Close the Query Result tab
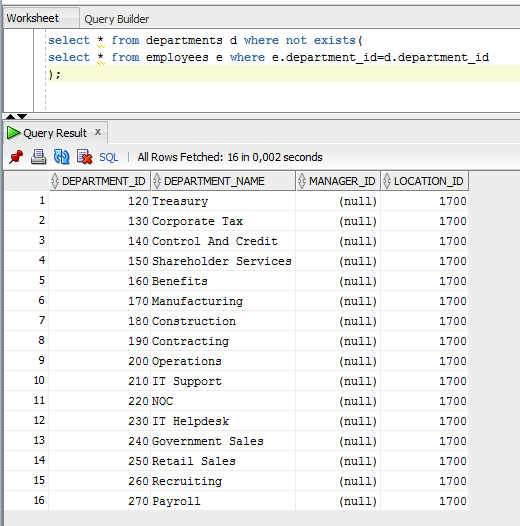The image size is (520, 526). coord(98,132)
